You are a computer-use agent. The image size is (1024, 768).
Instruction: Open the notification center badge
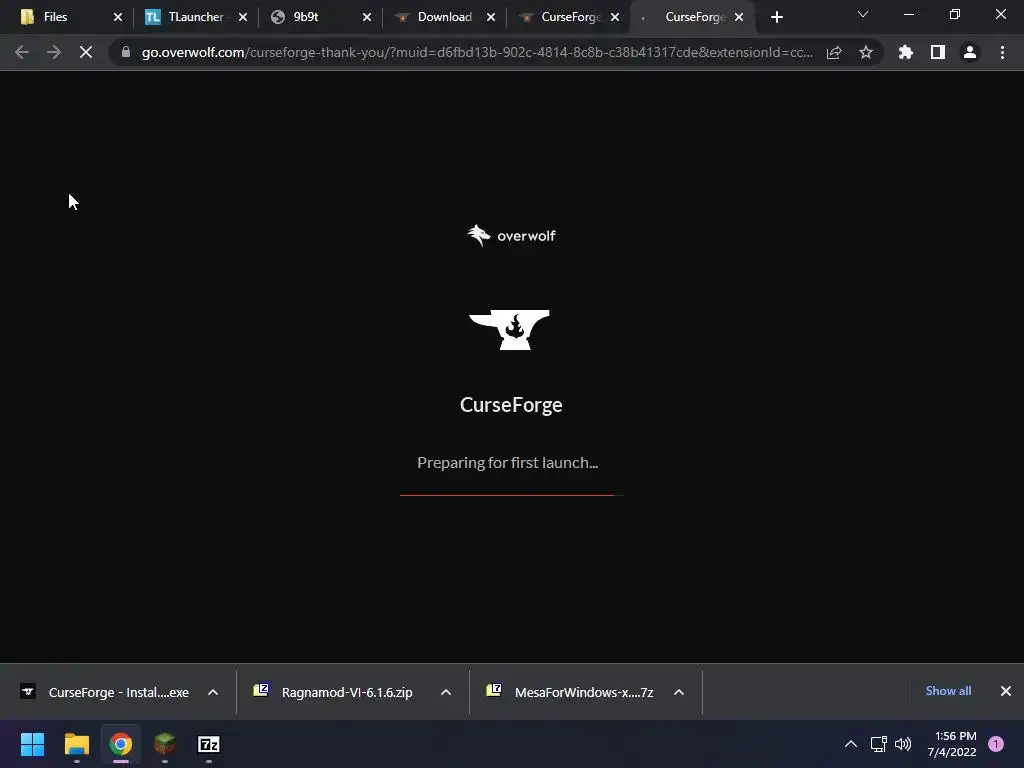click(996, 744)
